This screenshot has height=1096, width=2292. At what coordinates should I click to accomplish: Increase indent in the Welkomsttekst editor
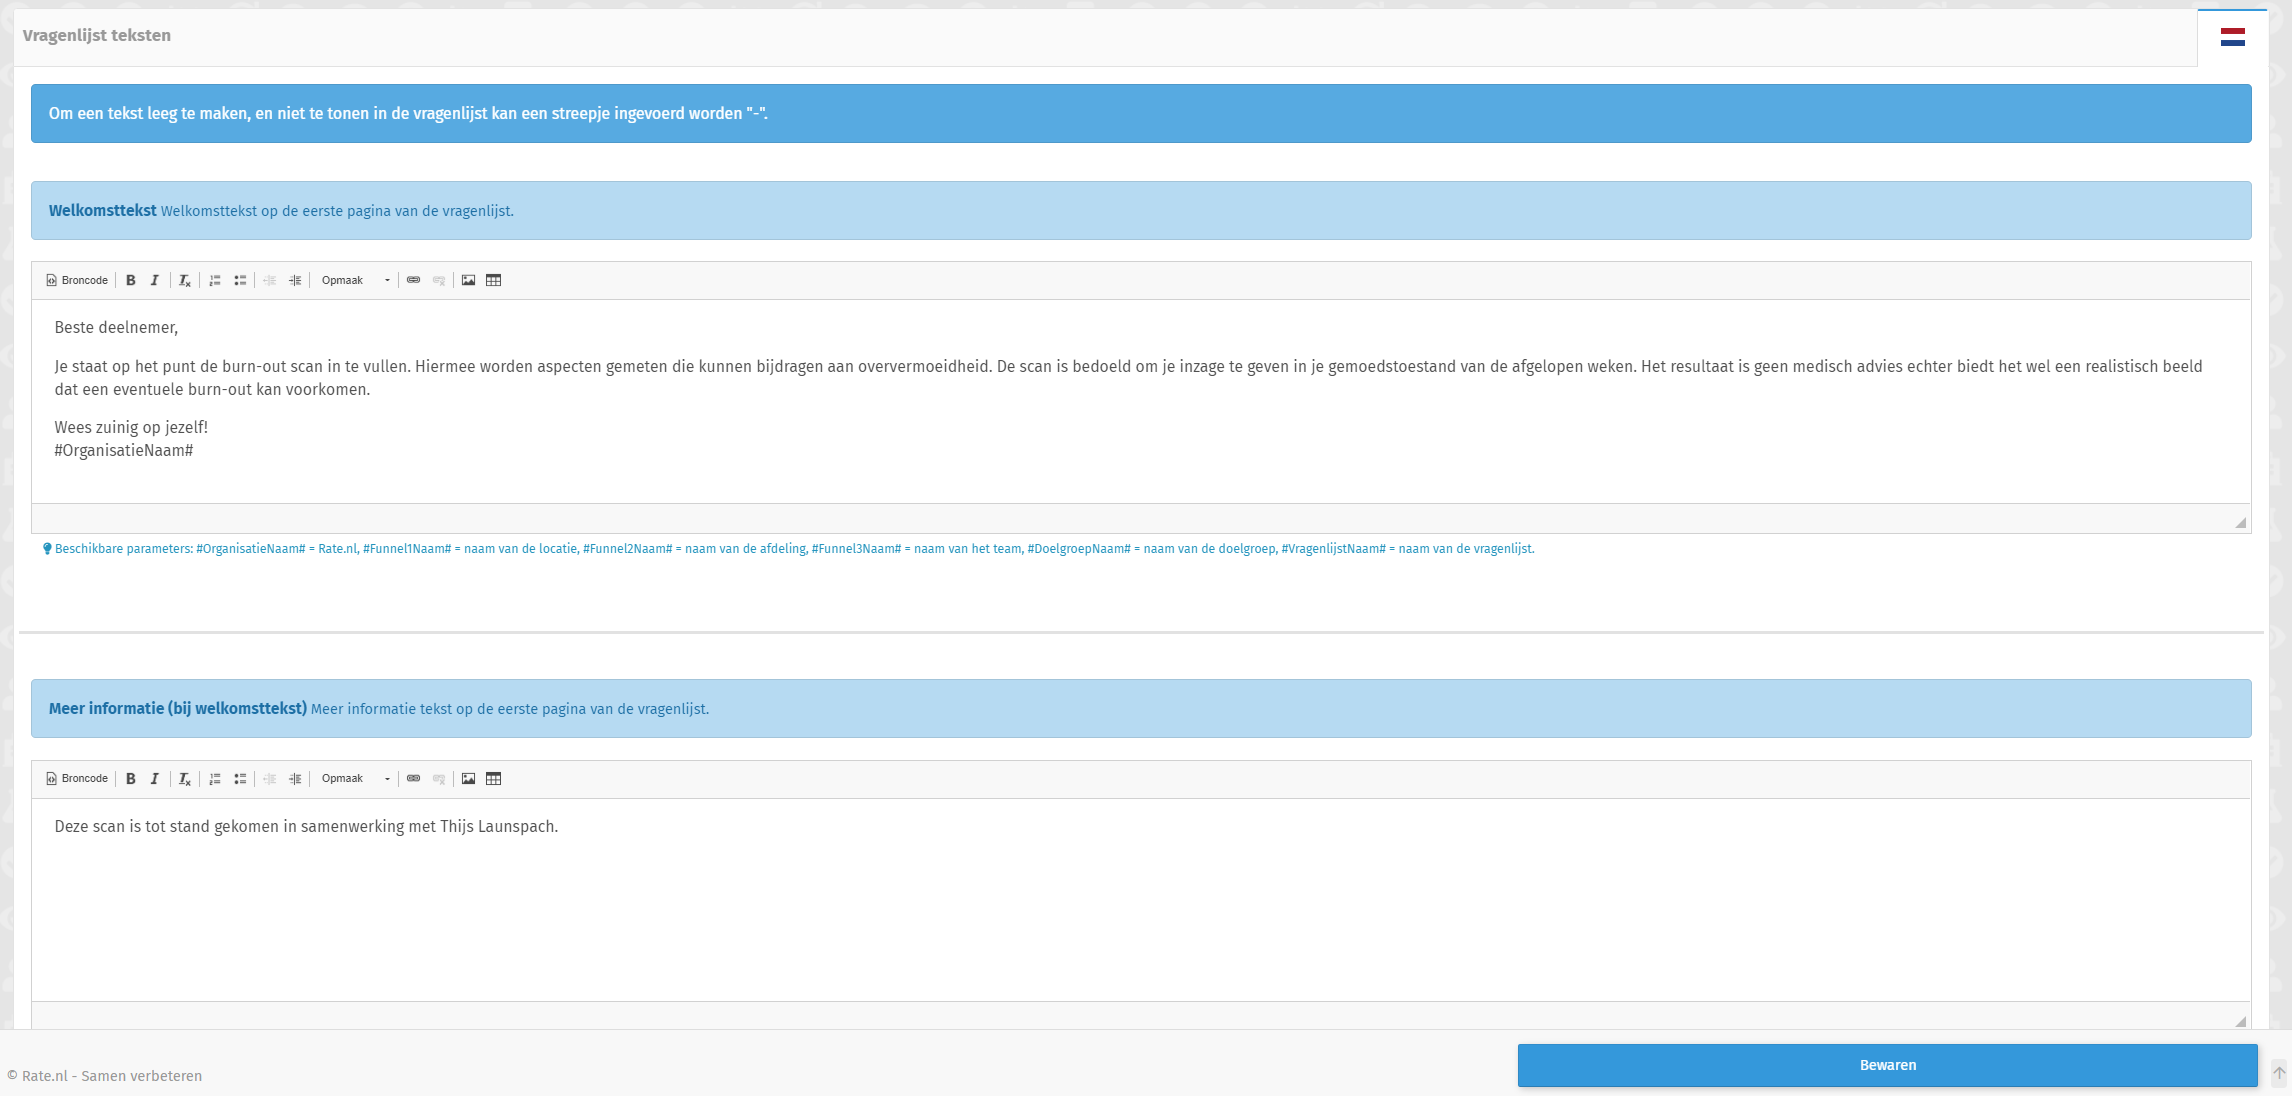tap(295, 280)
